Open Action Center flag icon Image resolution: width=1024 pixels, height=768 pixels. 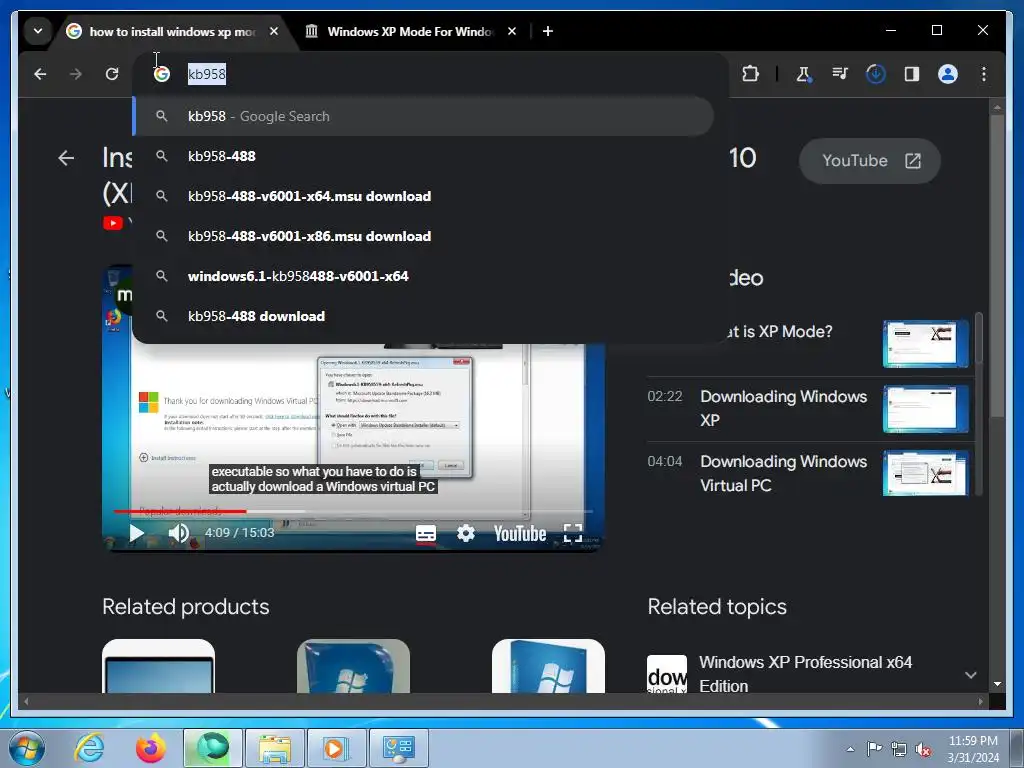(874, 748)
